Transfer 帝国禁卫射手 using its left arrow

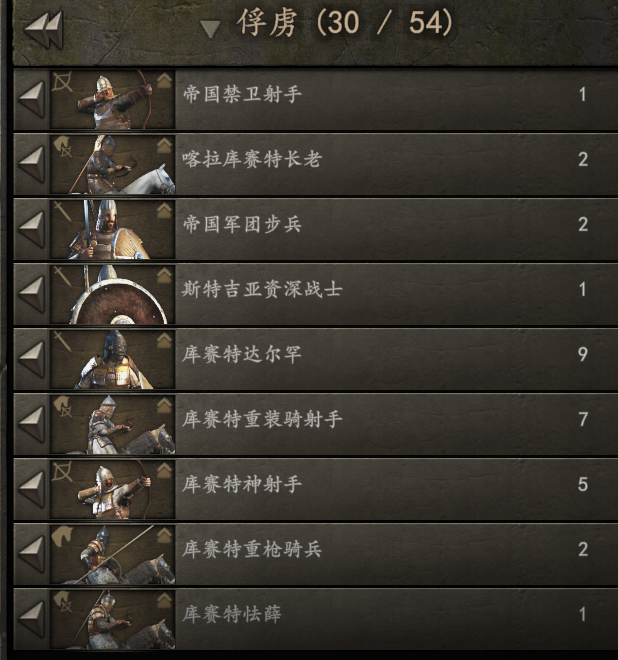(x=32, y=100)
